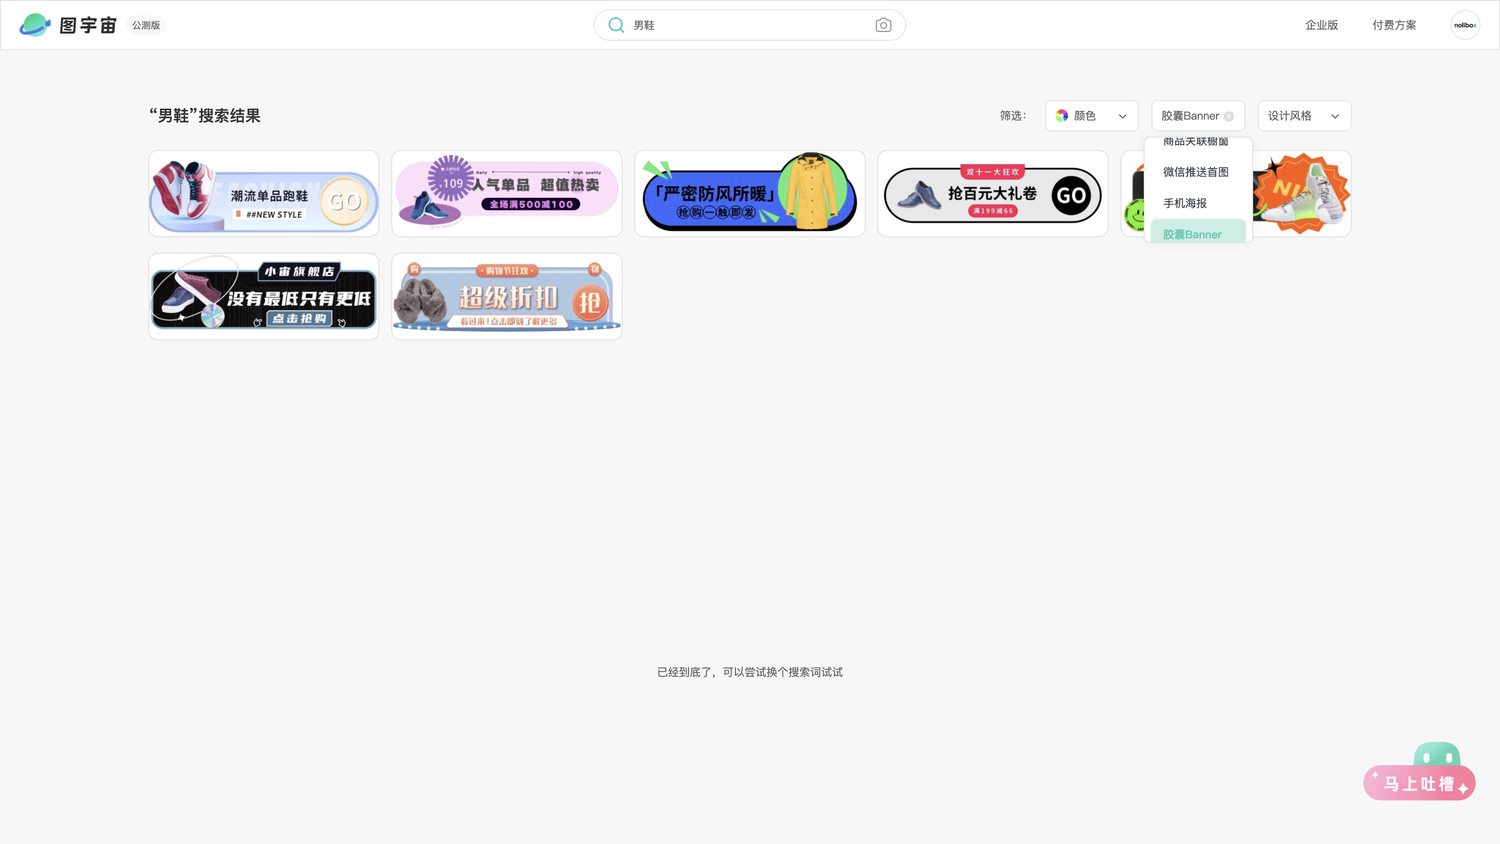Open the 严密防风所暖 banner thumbnail
This screenshot has width=1500, height=844.
click(x=750, y=194)
